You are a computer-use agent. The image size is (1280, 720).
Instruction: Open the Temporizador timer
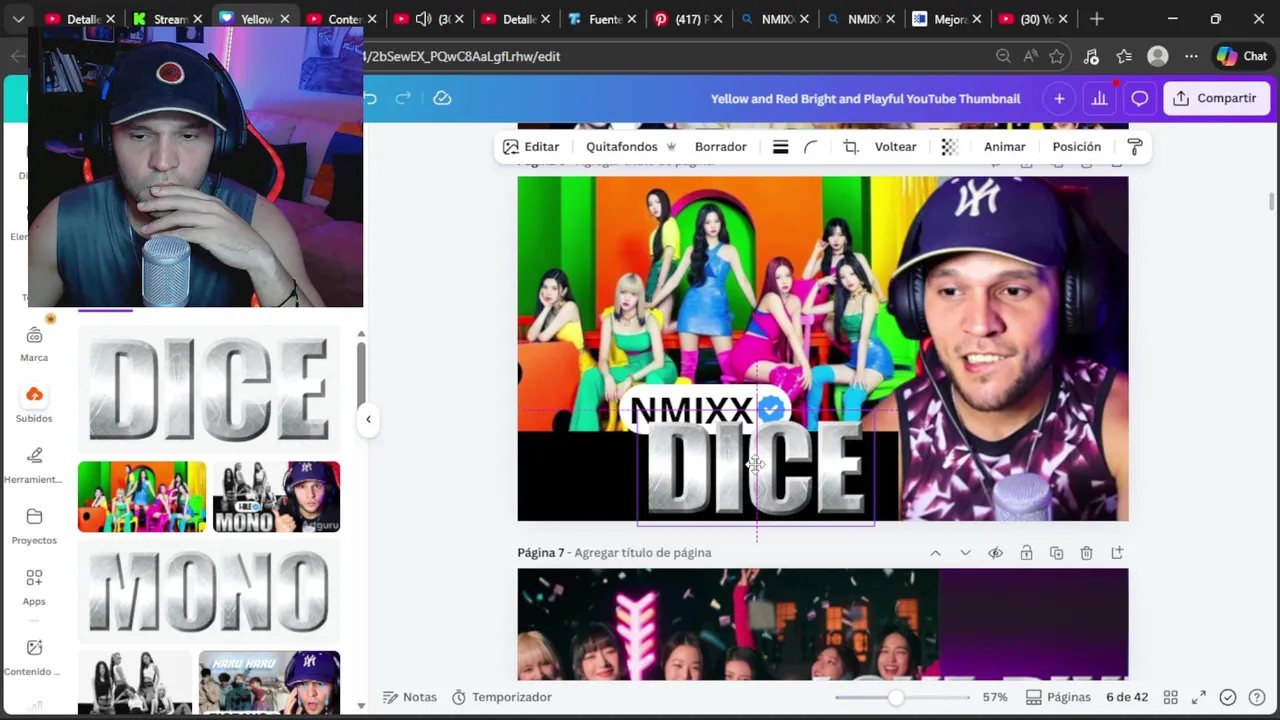coord(501,697)
